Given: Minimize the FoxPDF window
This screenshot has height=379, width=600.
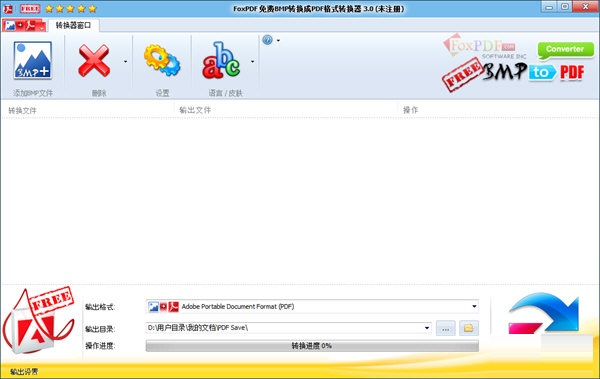Looking at the screenshot, I should pyautogui.click(x=549, y=7).
